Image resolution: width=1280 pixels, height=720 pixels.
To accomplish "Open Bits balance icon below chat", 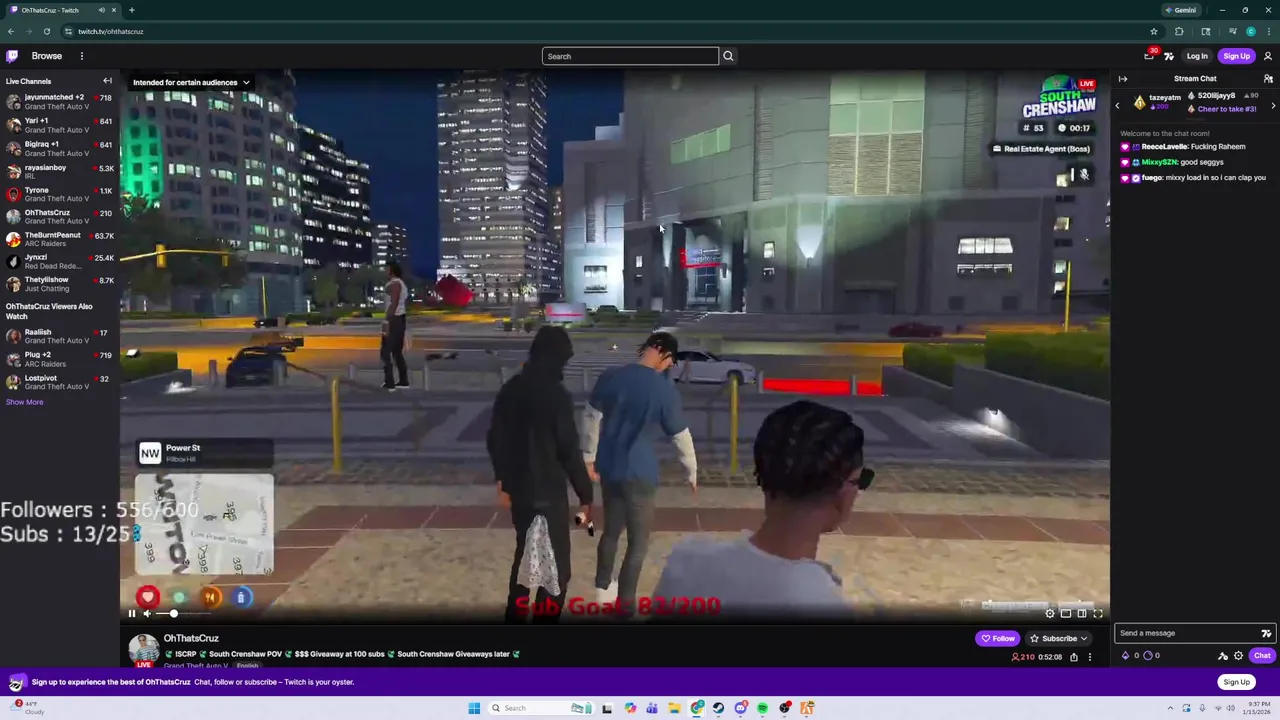I will [1126, 656].
